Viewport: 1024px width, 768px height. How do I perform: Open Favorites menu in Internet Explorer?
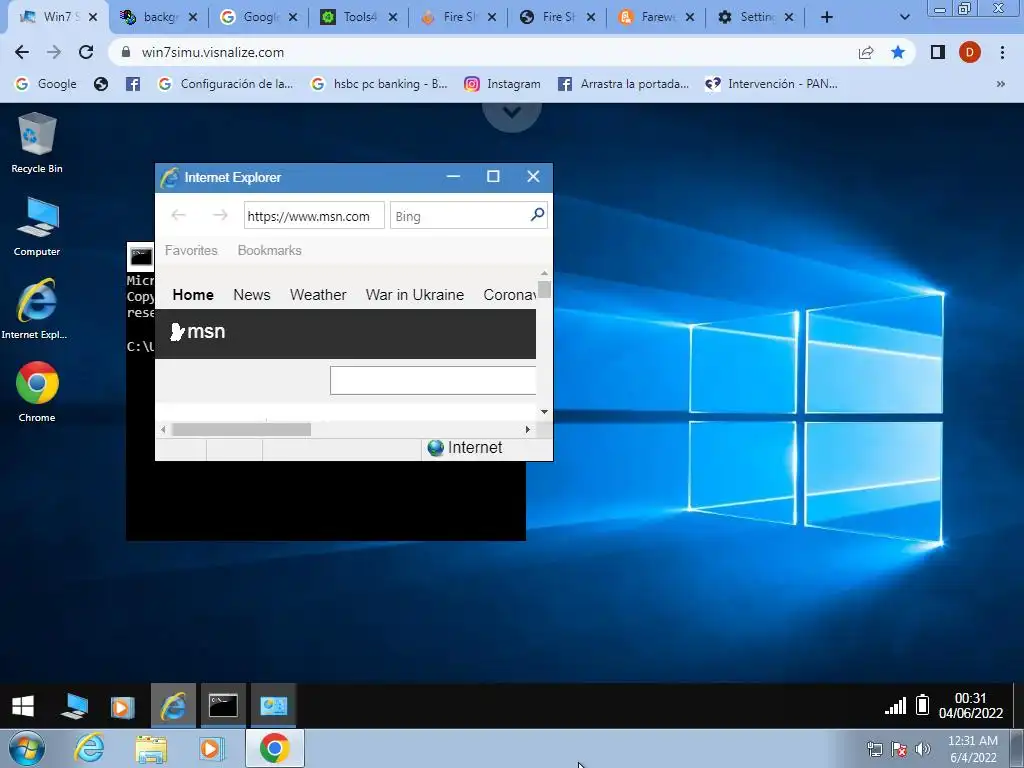click(x=191, y=250)
